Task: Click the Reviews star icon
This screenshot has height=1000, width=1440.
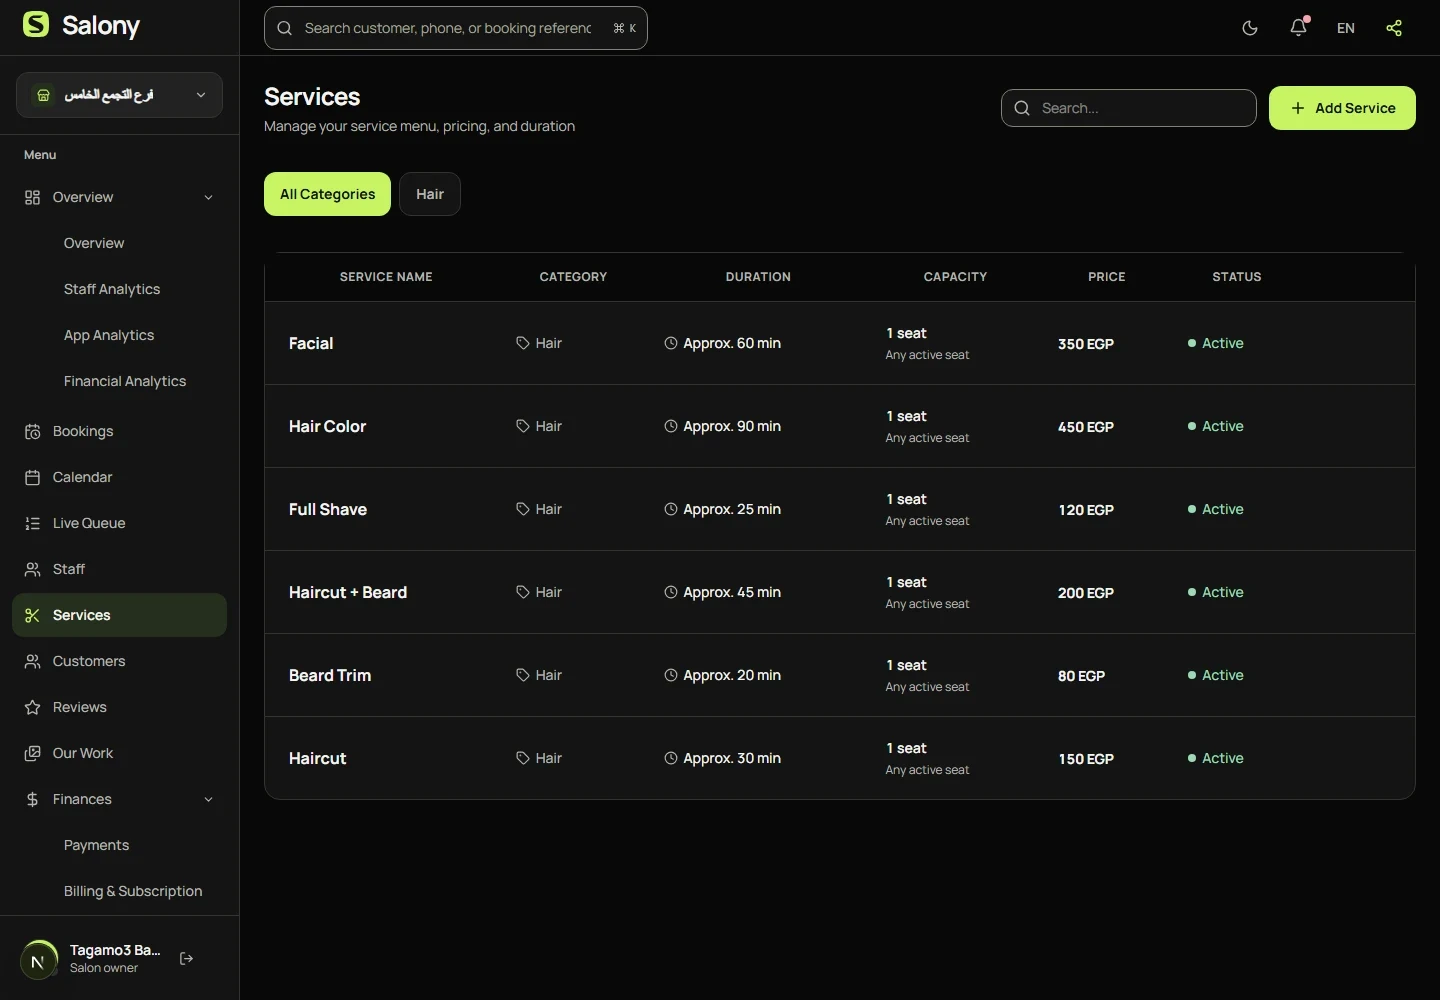Action: point(33,707)
